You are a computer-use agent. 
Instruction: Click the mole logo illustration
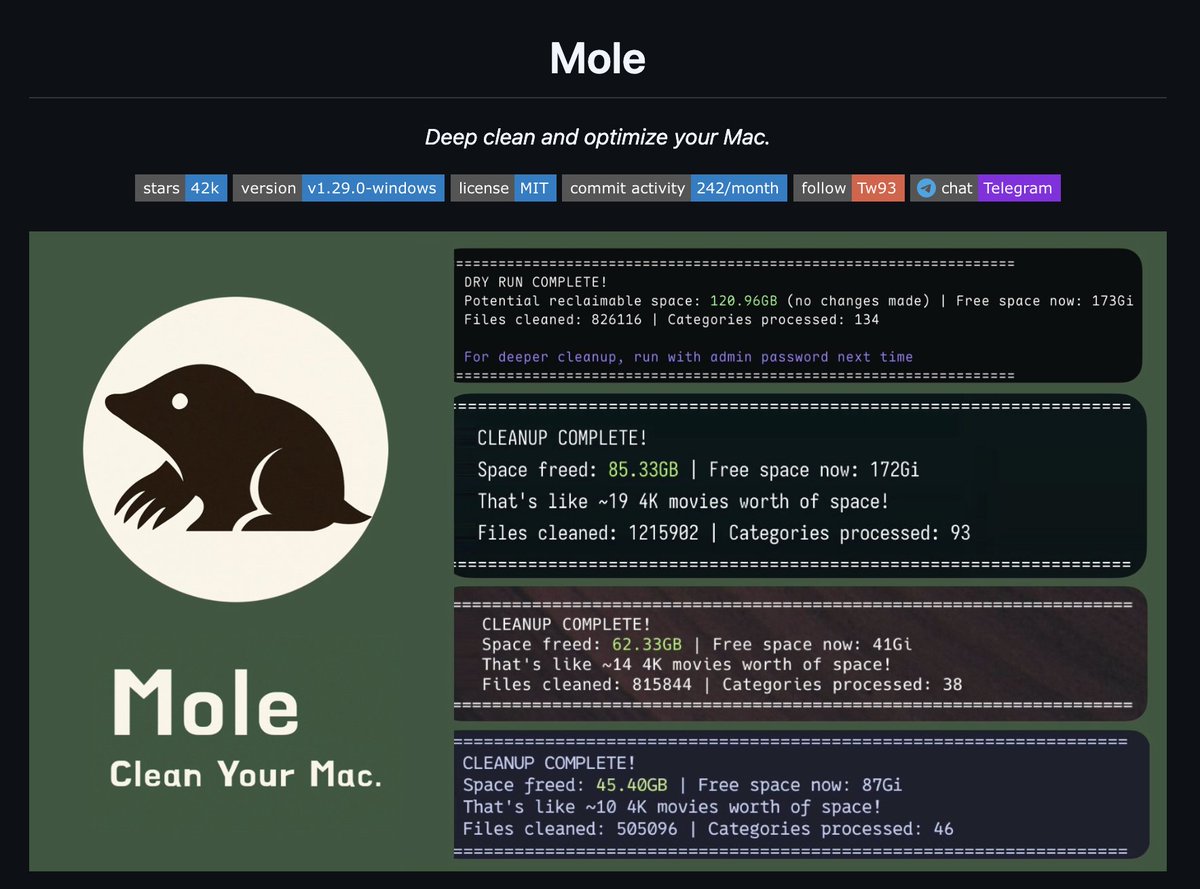tap(236, 451)
